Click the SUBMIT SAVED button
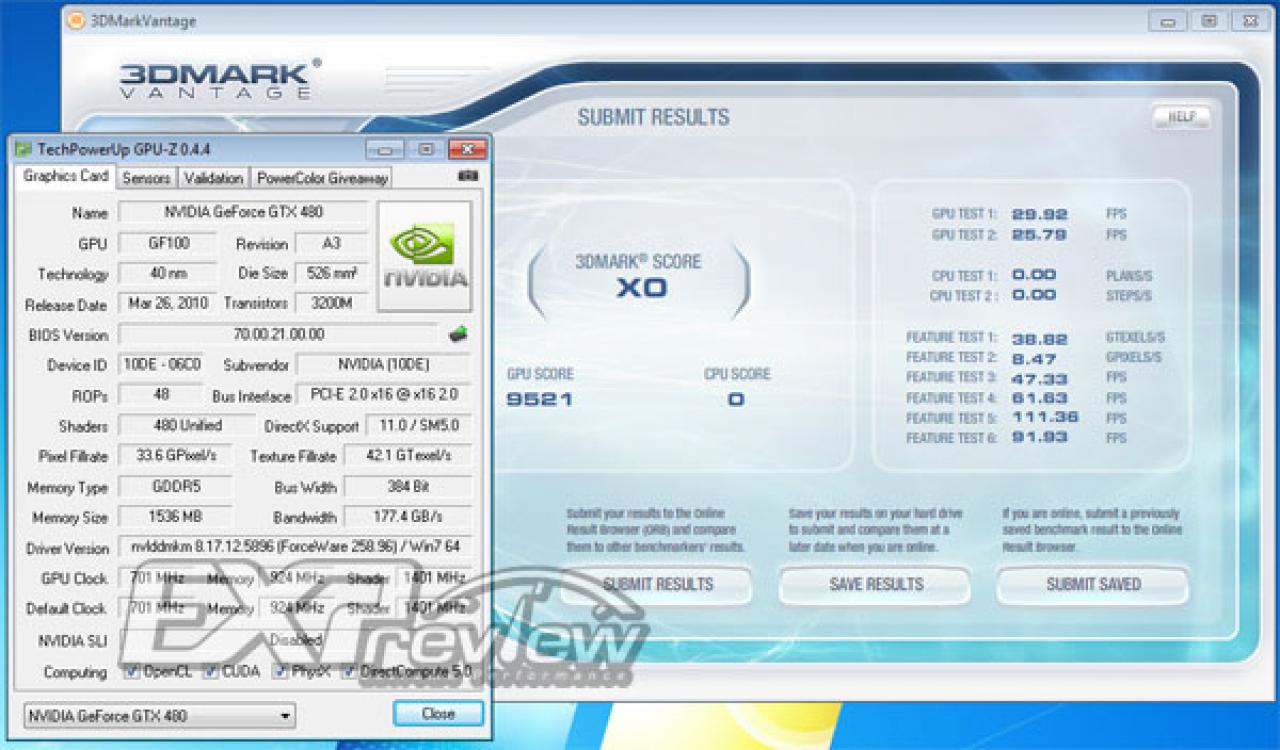This screenshot has width=1280, height=750. tap(1093, 585)
